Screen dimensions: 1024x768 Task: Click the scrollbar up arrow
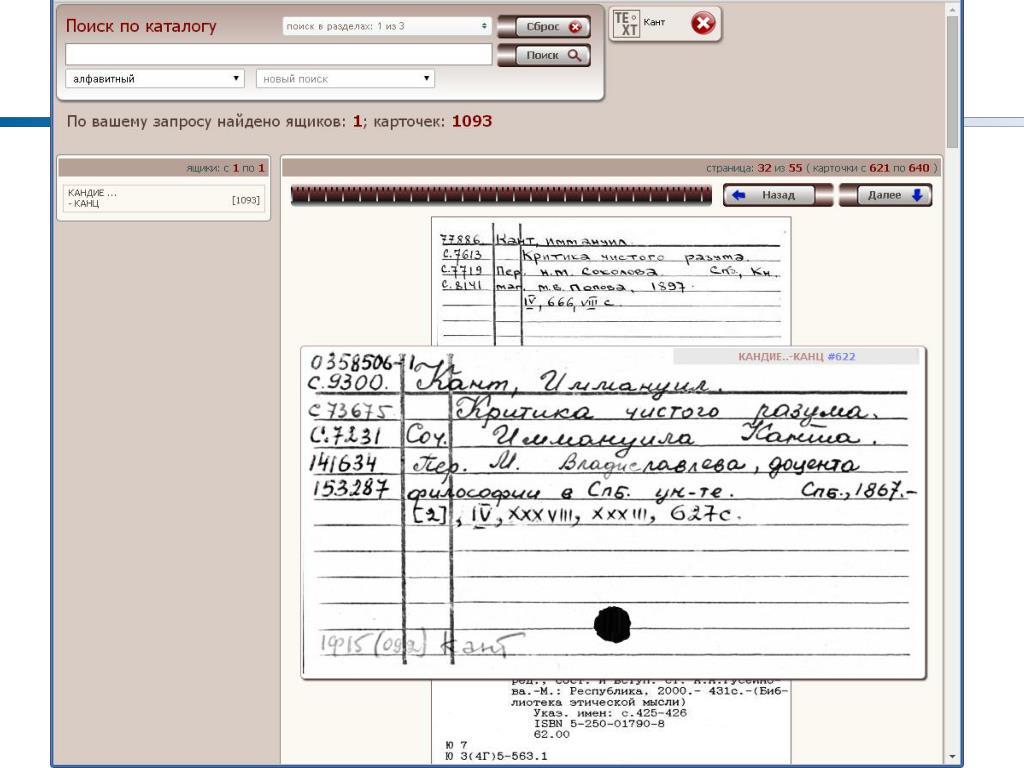click(952, 8)
